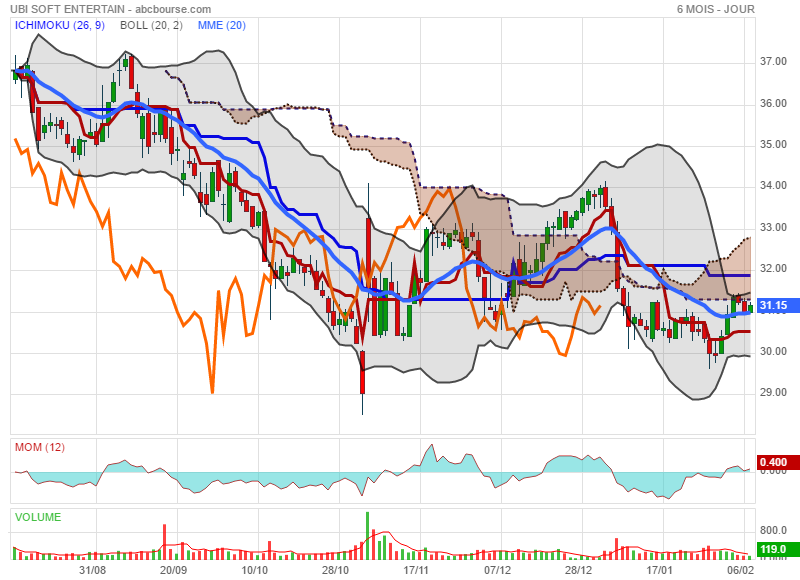Click the 37.00 price axis label

(773, 61)
